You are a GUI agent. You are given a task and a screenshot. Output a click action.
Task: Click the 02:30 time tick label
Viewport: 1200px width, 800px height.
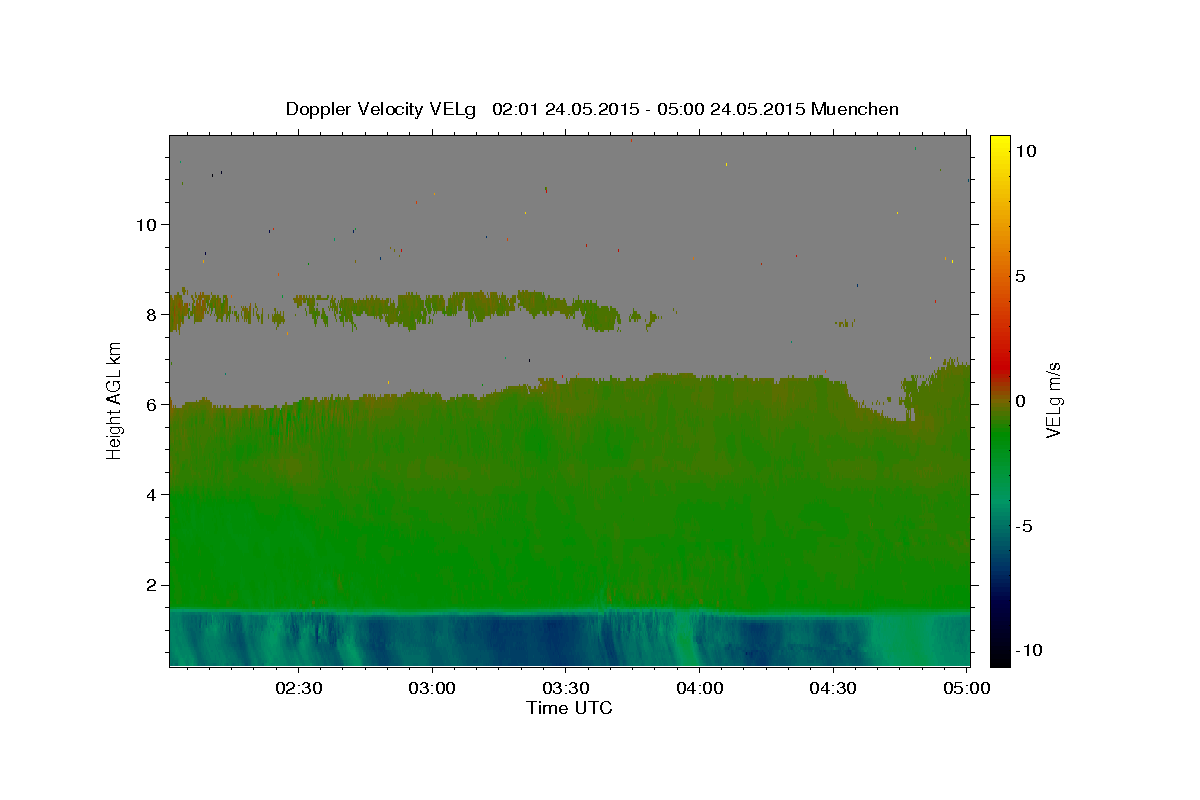coord(299,688)
